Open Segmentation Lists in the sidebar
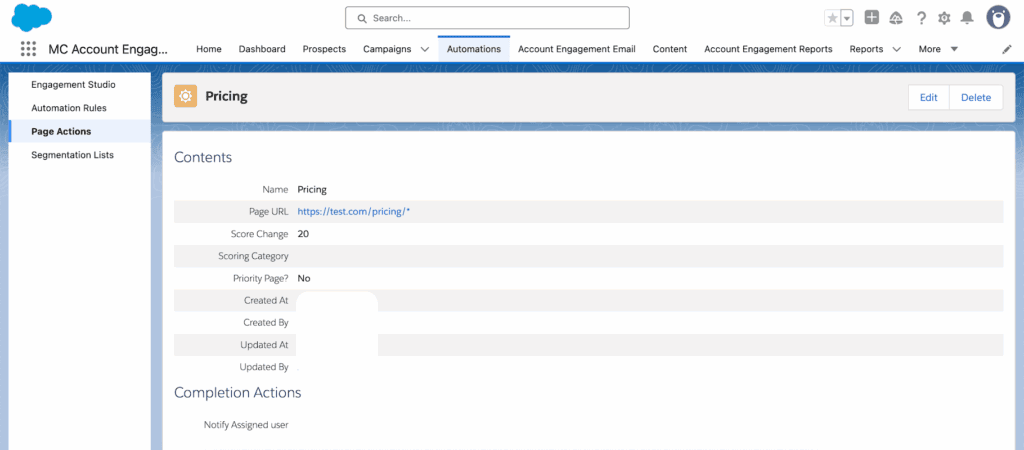Image resolution: width=1024 pixels, height=450 pixels. (72, 155)
